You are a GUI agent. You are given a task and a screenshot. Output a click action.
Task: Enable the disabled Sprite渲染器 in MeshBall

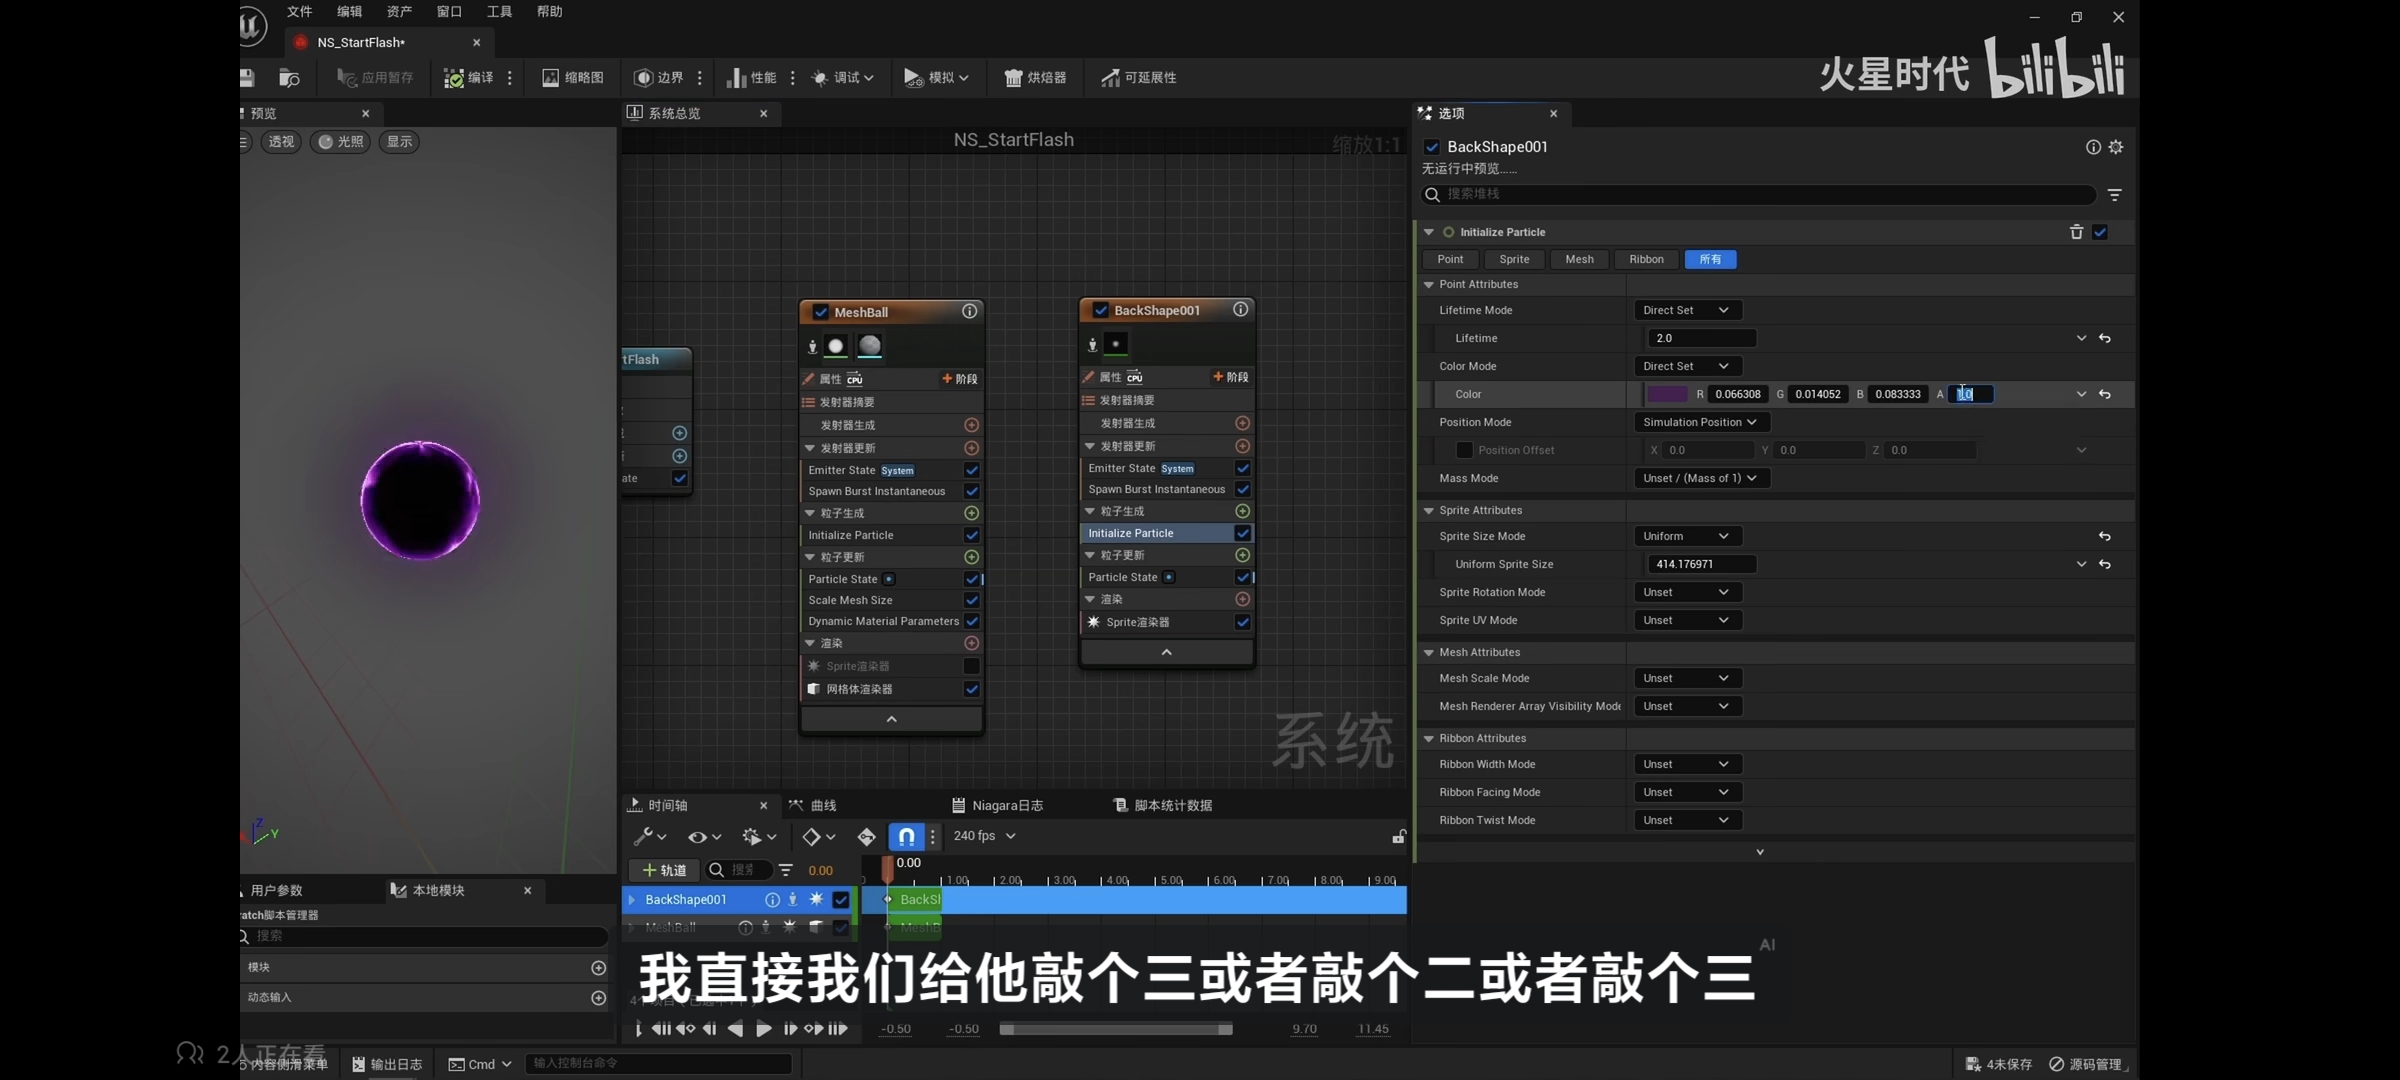pos(971,666)
